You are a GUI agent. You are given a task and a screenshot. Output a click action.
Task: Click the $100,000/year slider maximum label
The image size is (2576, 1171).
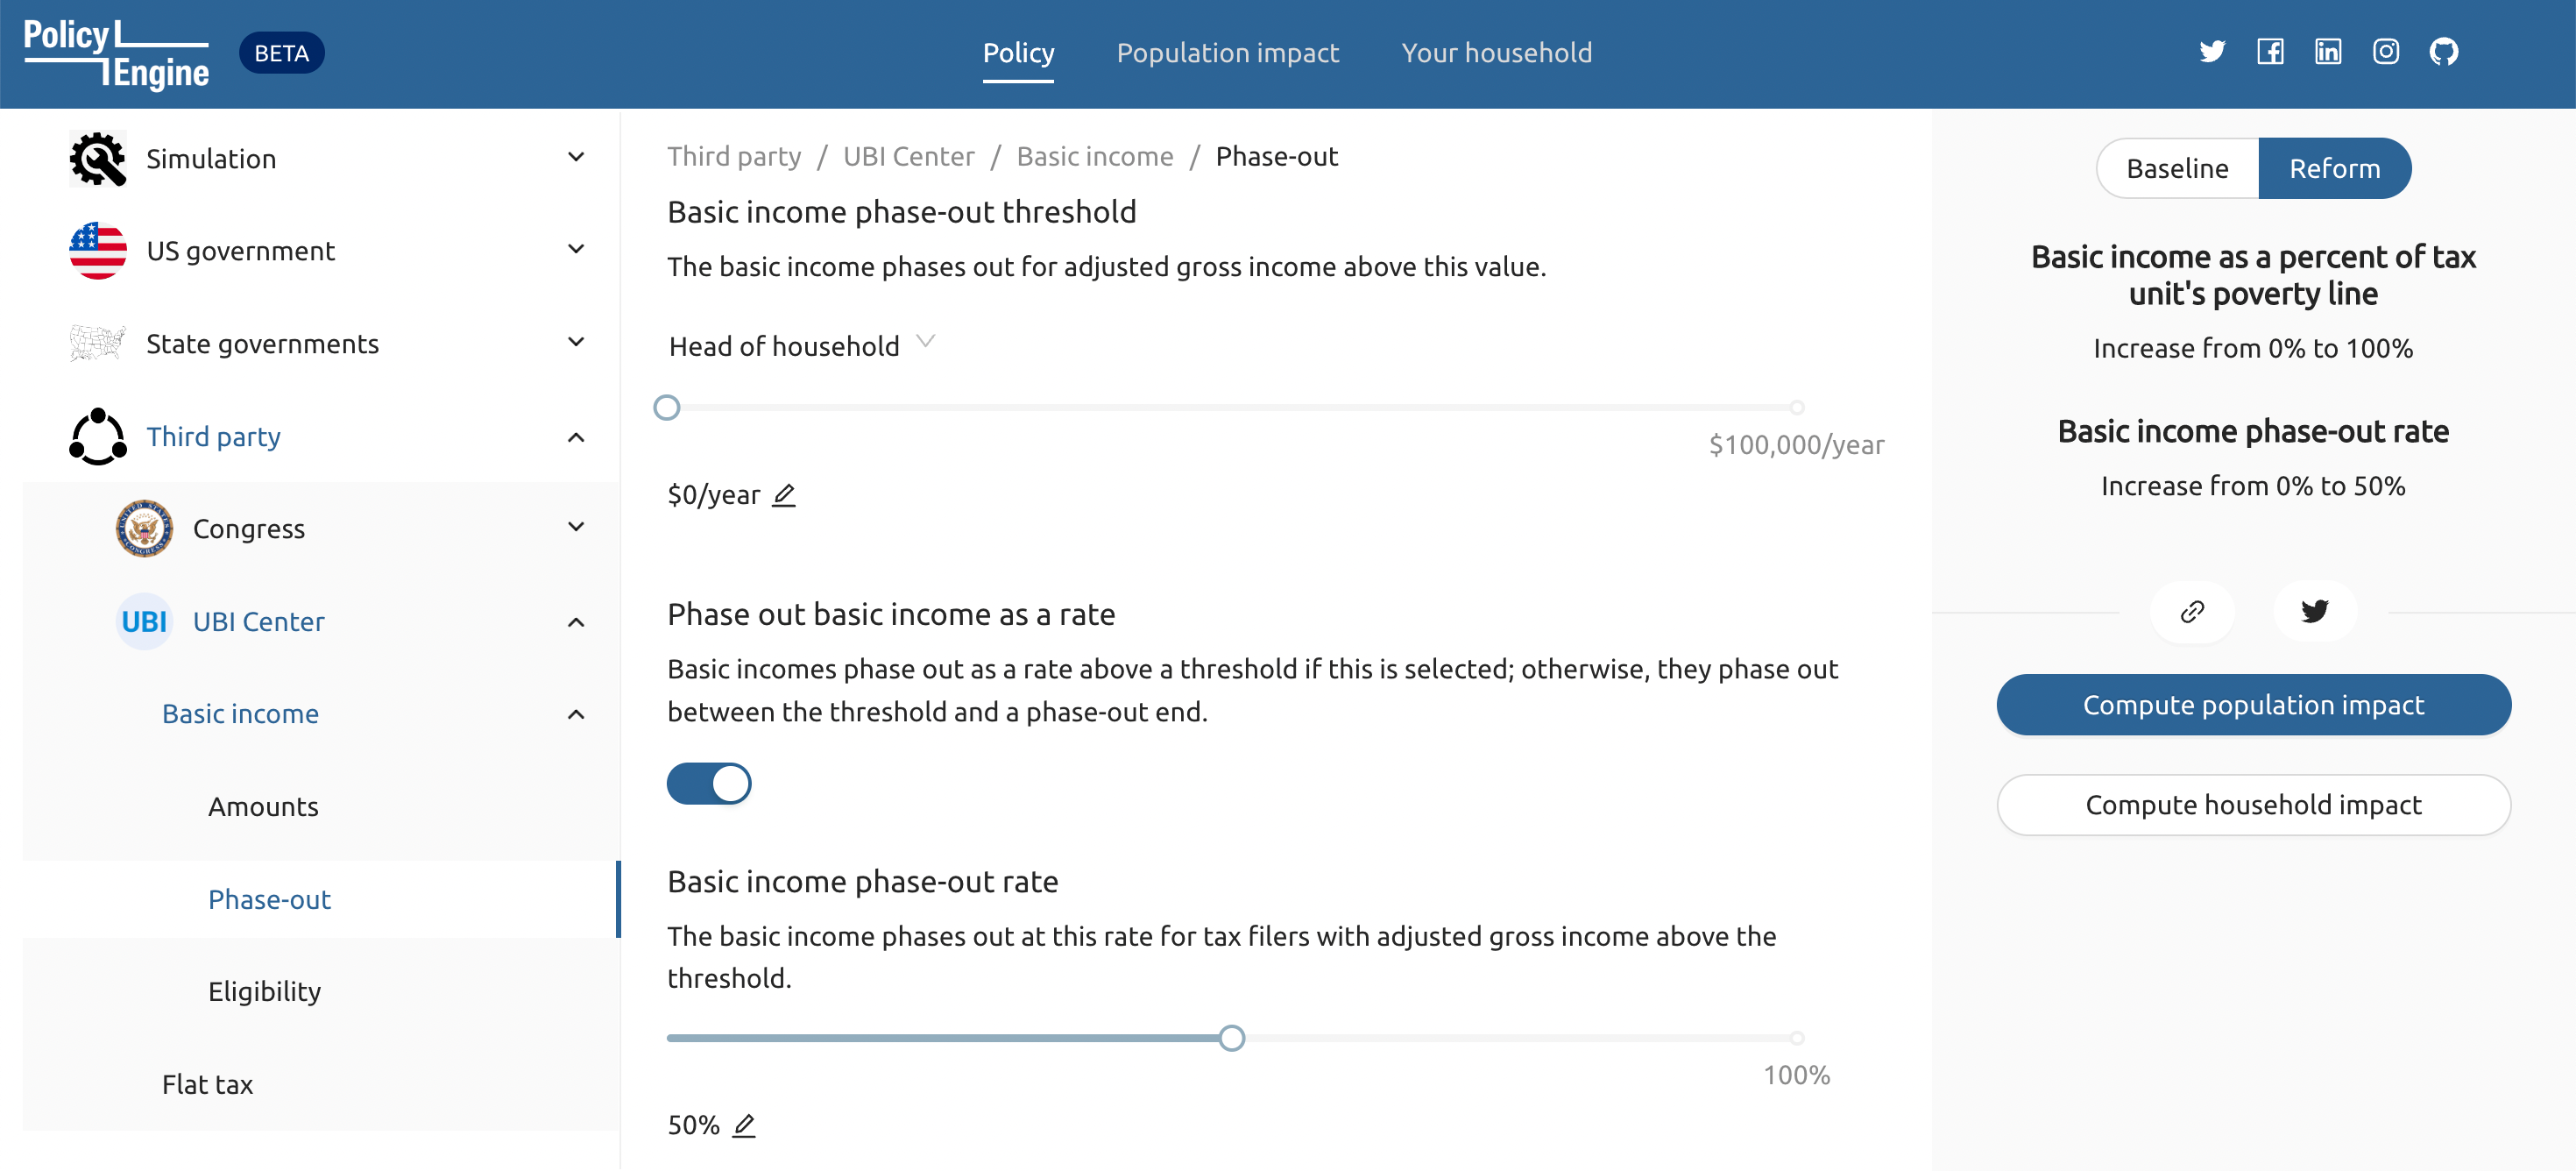pyautogui.click(x=1796, y=445)
